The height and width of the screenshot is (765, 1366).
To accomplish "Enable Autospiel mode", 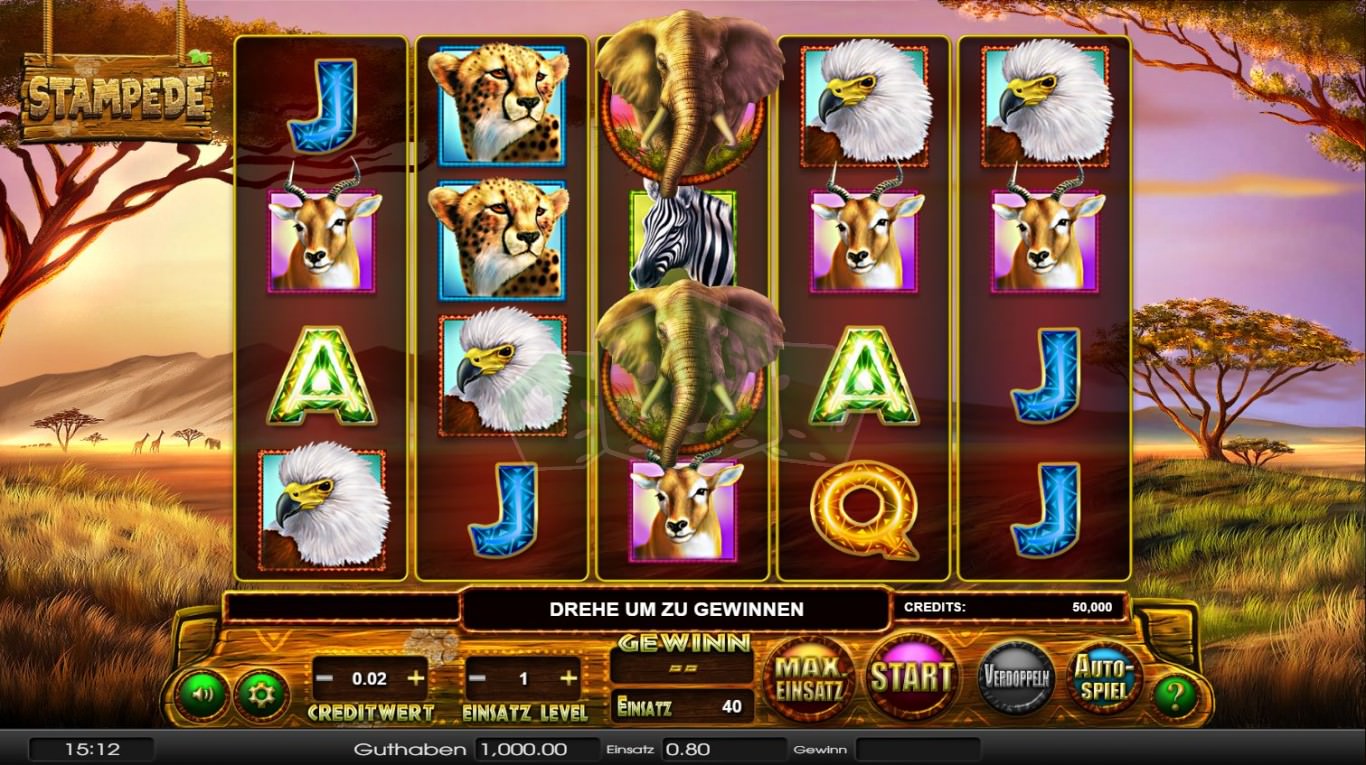I will (1105, 677).
